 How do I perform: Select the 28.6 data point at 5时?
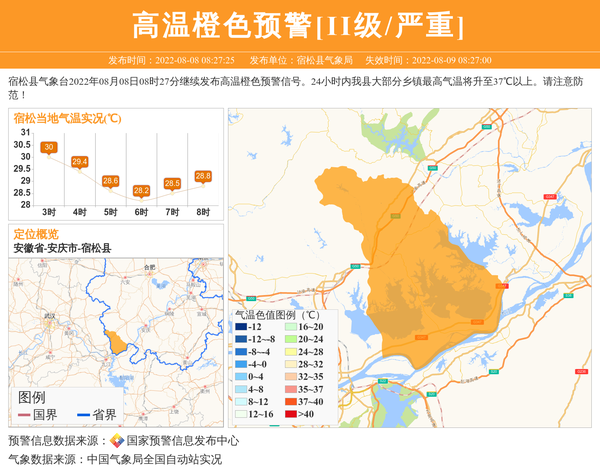tap(110, 180)
